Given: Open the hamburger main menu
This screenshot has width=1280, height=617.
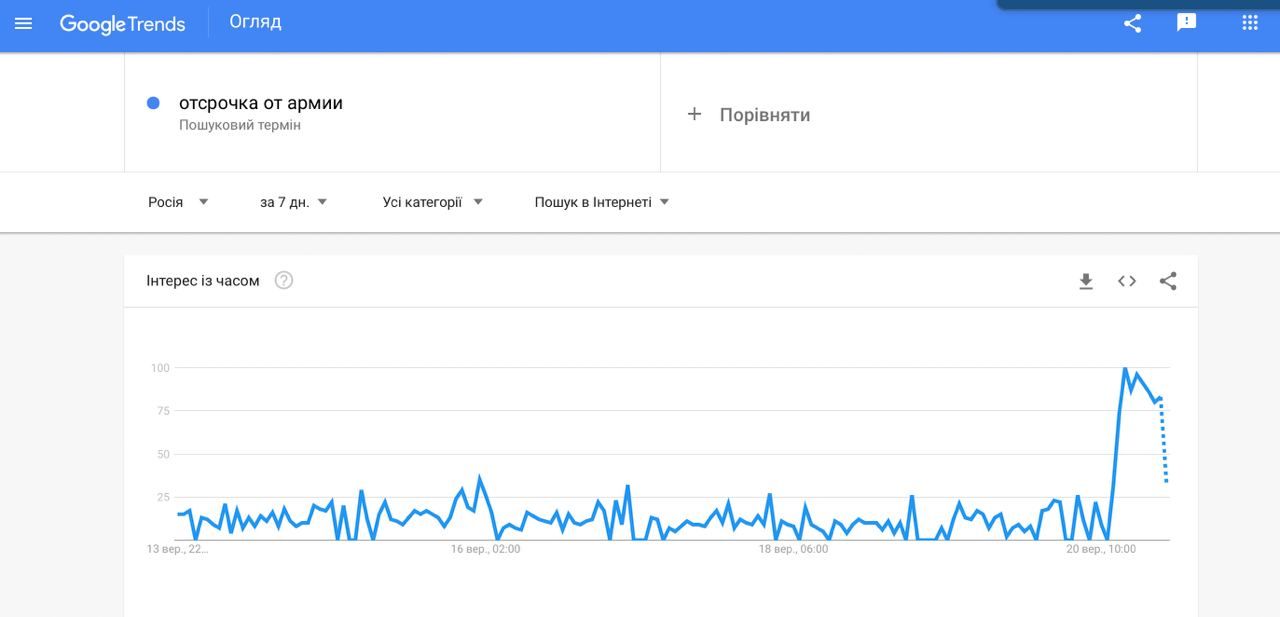Looking at the screenshot, I should pyautogui.click(x=24, y=23).
